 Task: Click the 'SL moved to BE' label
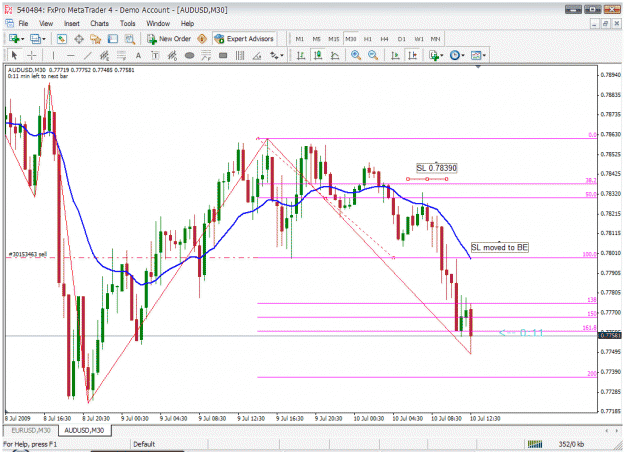[x=499, y=247]
